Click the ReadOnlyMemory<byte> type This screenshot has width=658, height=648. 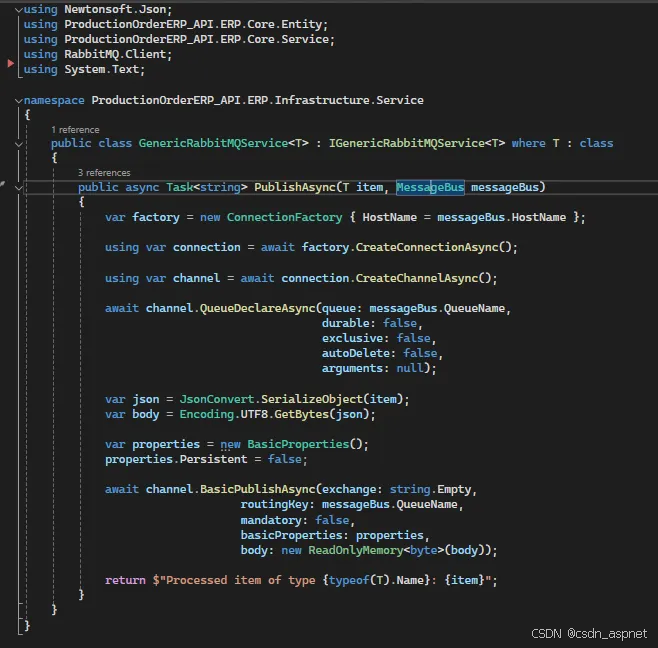coord(376,551)
